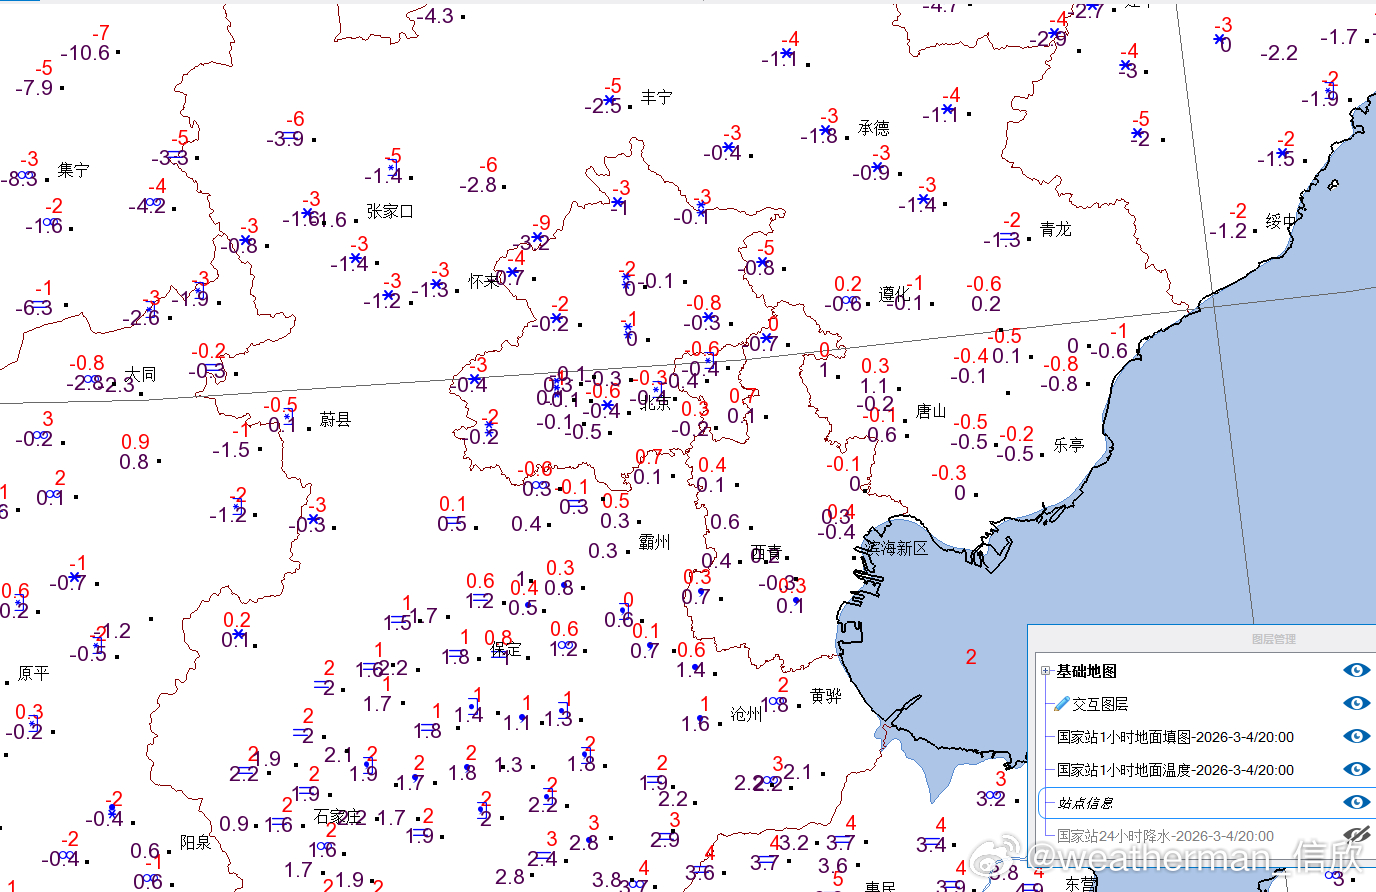Click the pencil icon beside 交互图层
Screen dimensions: 1376x892
pyautogui.click(x=1063, y=703)
